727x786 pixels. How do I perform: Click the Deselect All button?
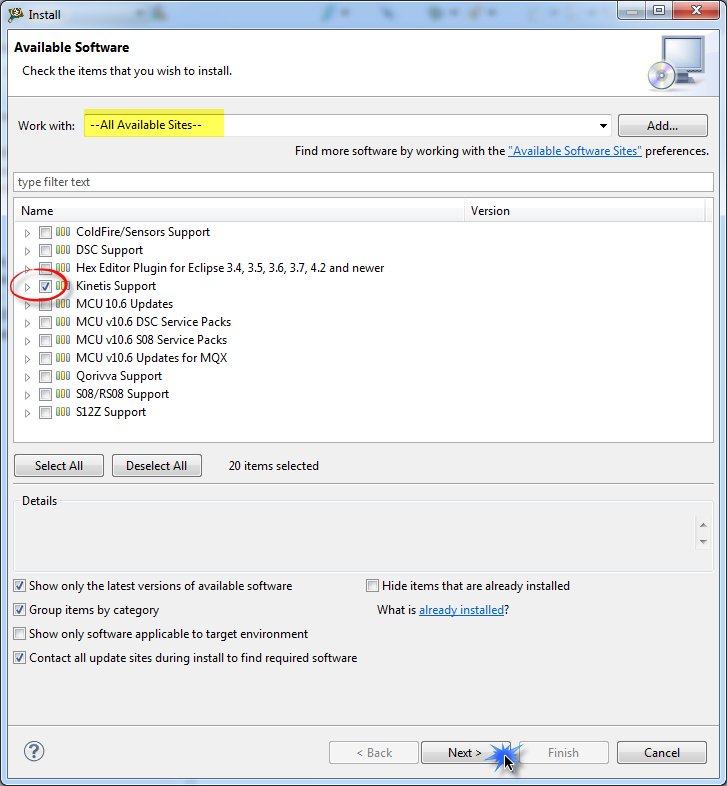(x=156, y=466)
